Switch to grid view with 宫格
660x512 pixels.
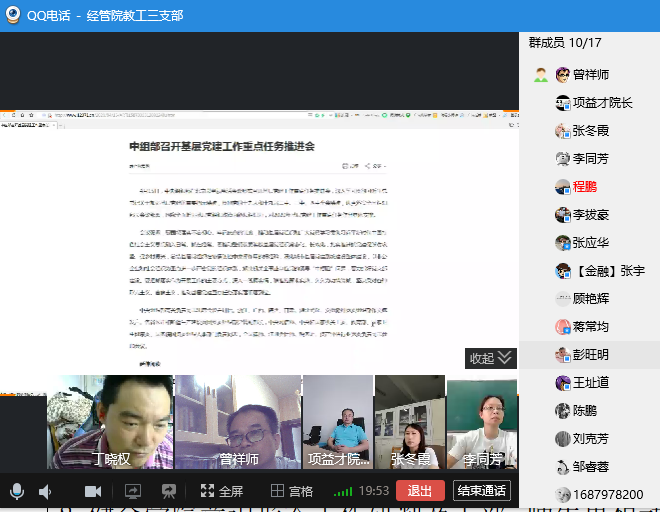click(291, 491)
